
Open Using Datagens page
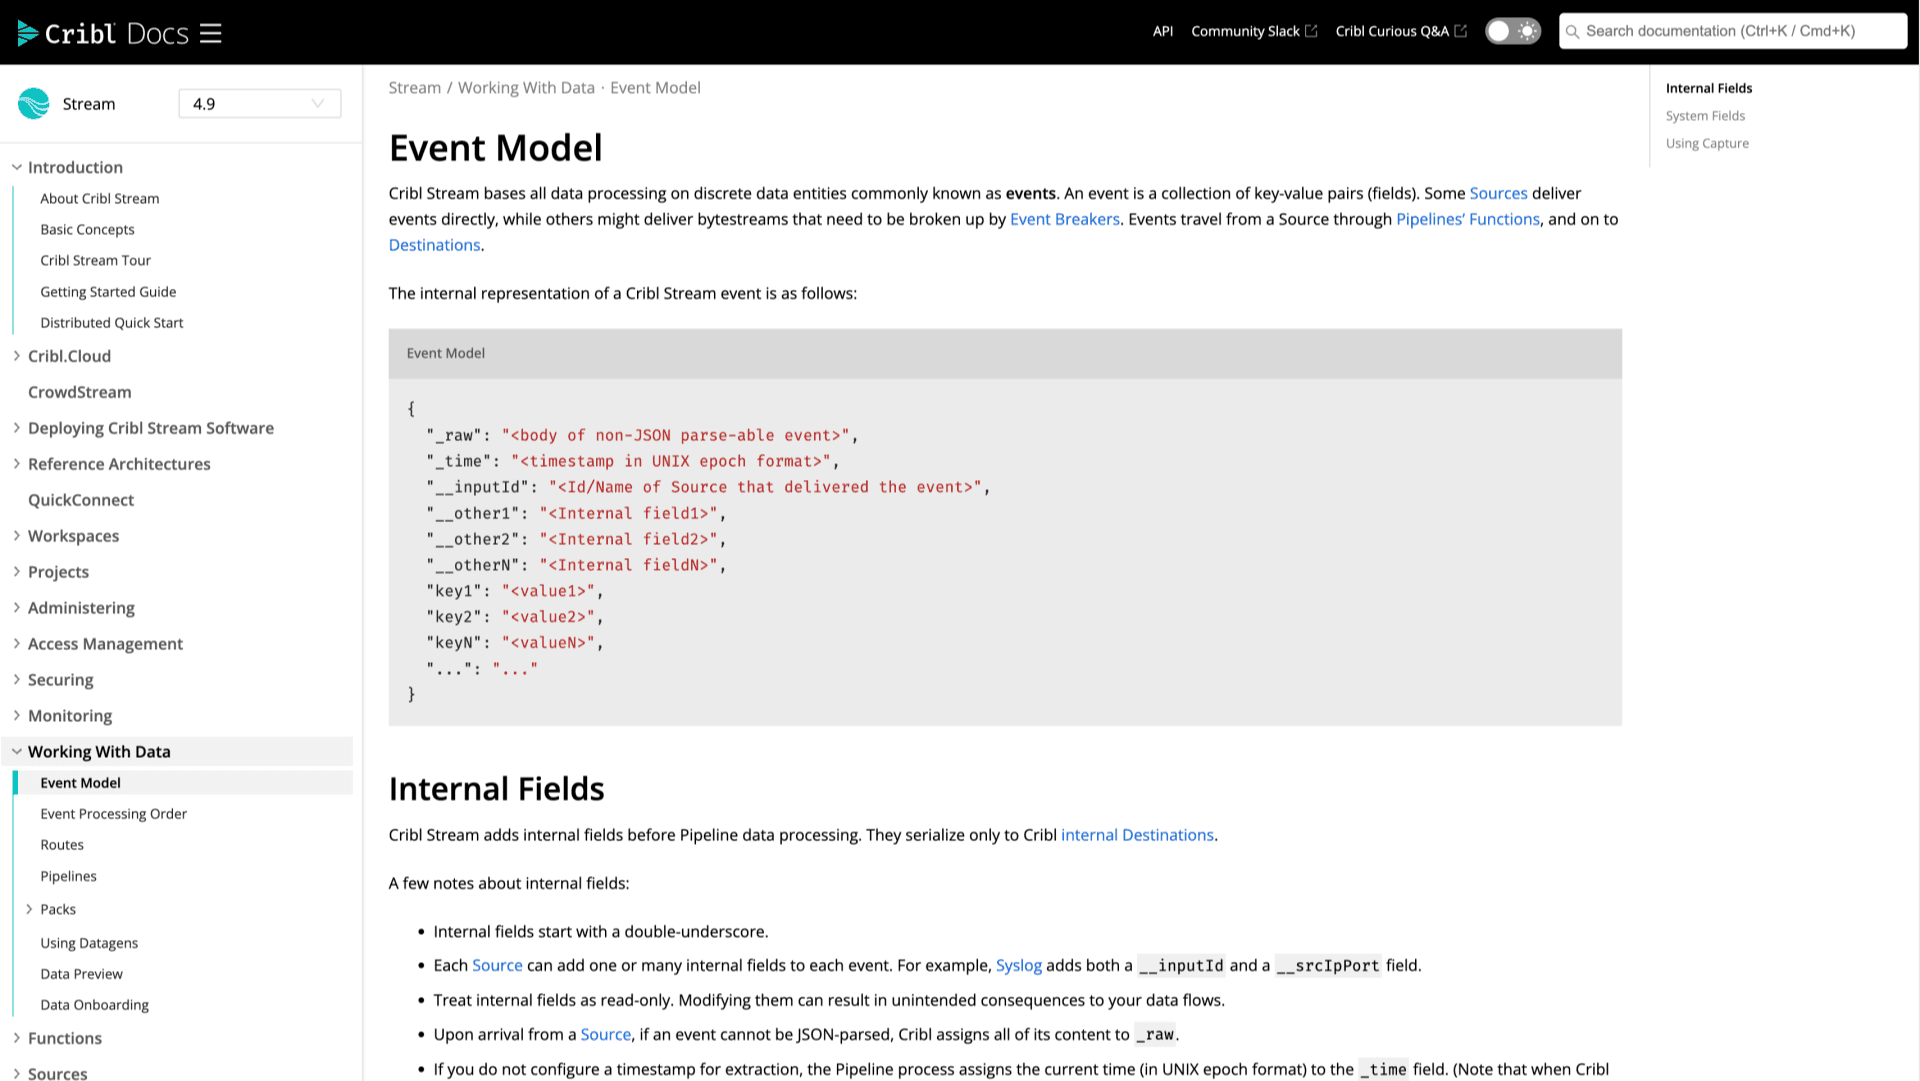click(89, 943)
